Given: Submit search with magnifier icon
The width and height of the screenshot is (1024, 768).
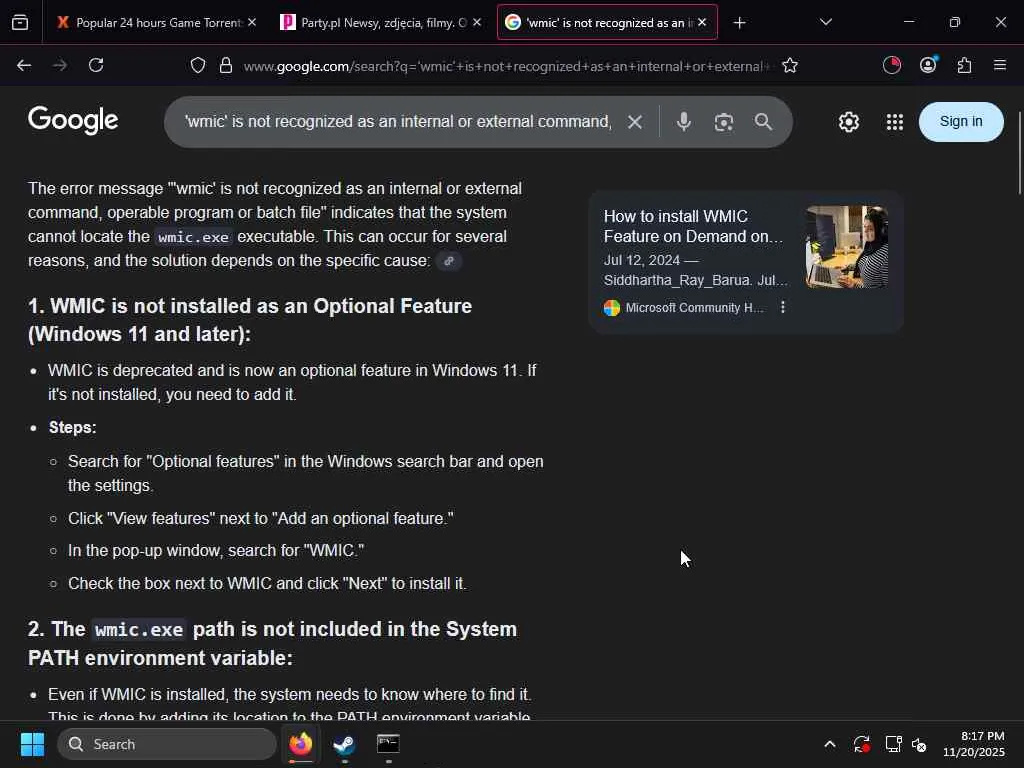Looking at the screenshot, I should pyautogui.click(x=763, y=121).
